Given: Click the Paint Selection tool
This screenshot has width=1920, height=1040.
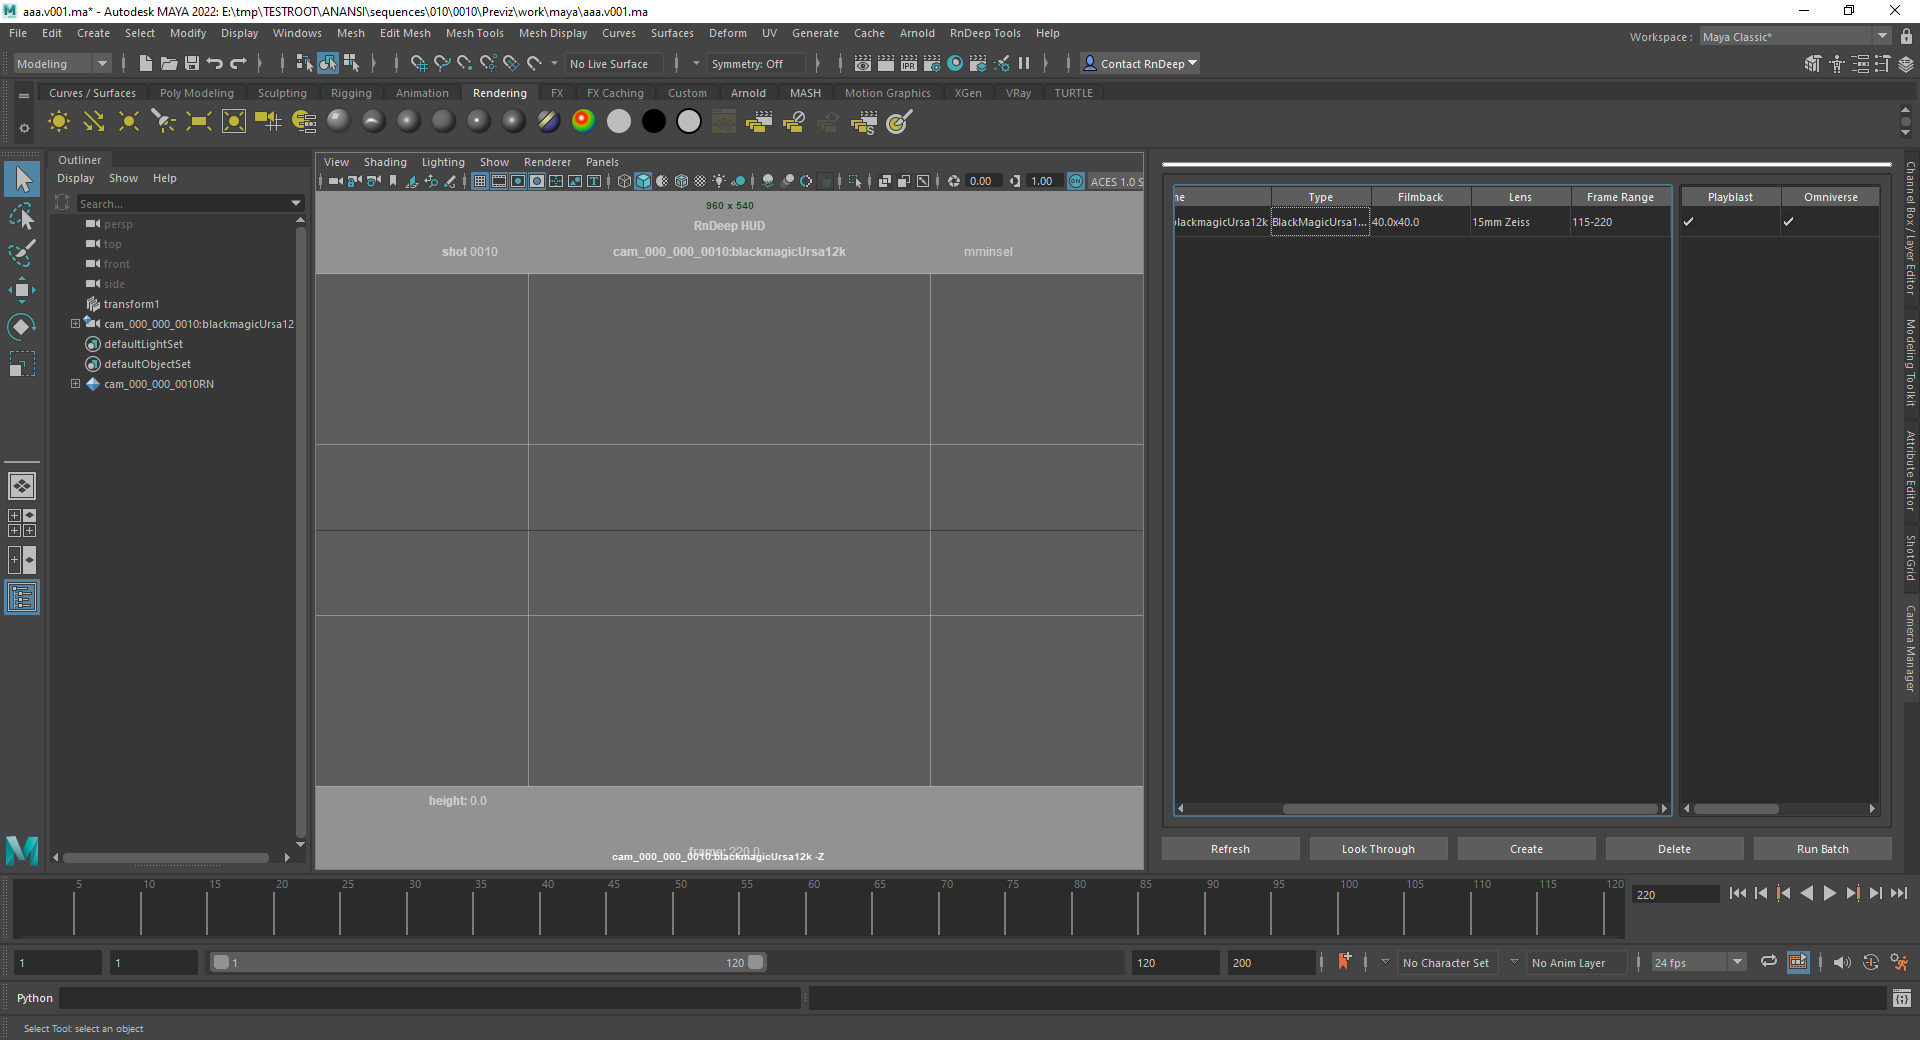Looking at the screenshot, I should 21,253.
